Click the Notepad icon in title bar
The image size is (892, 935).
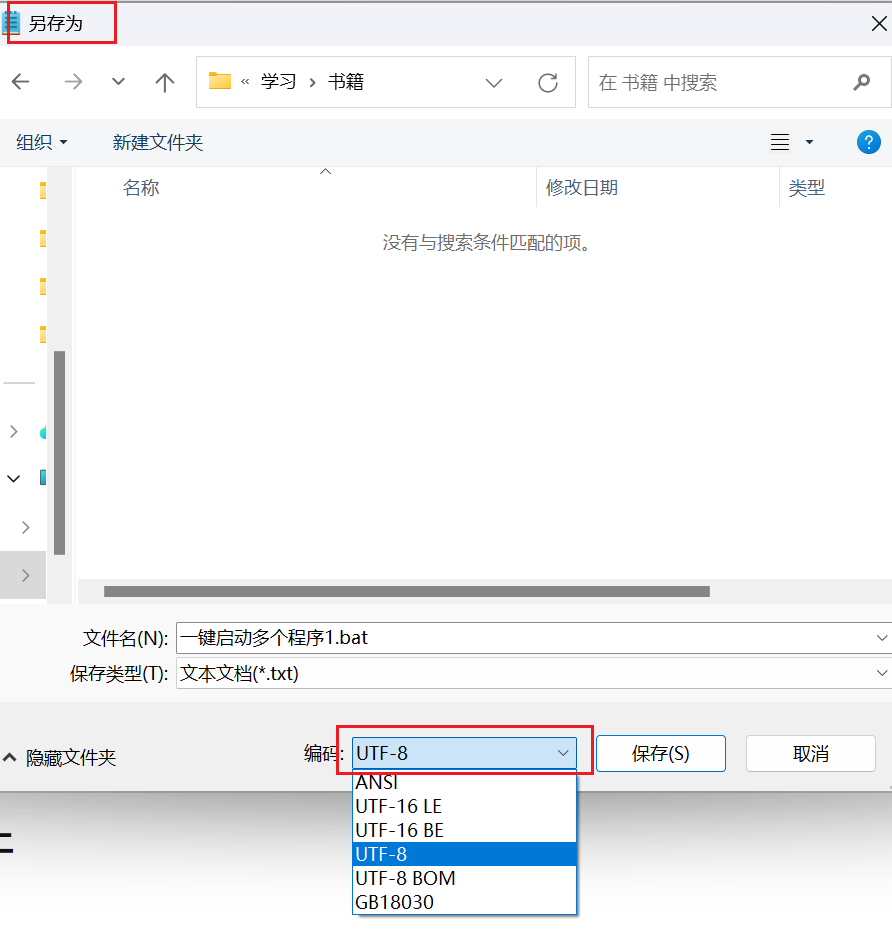coord(11,23)
